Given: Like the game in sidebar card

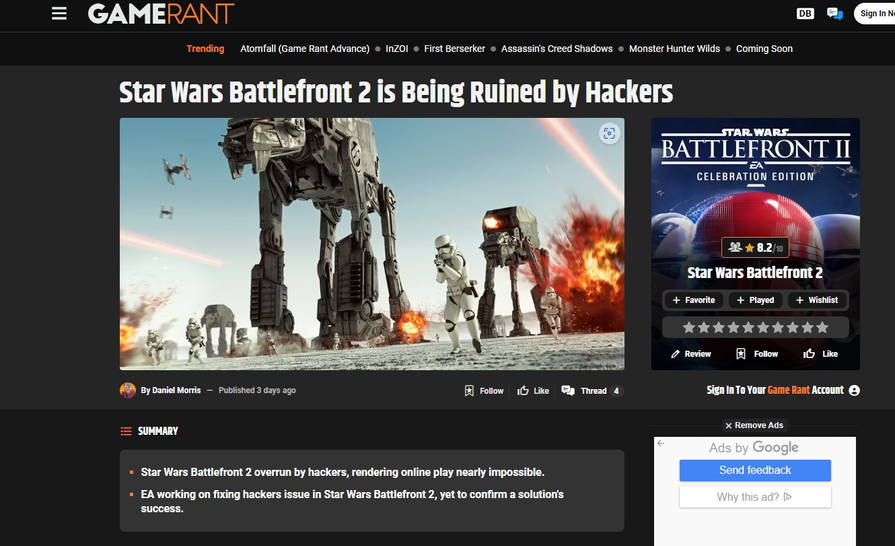Looking at the screenshot, I should (x=820, y=354).
